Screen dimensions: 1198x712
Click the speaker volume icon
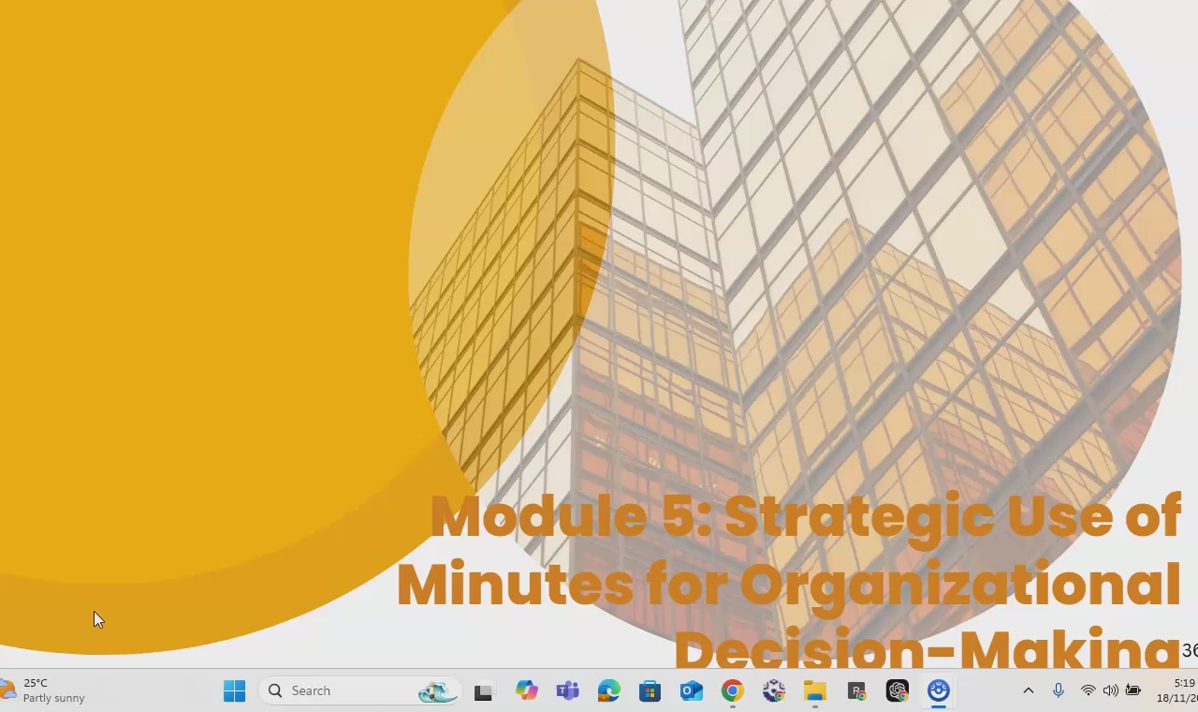click(1110, 691)
